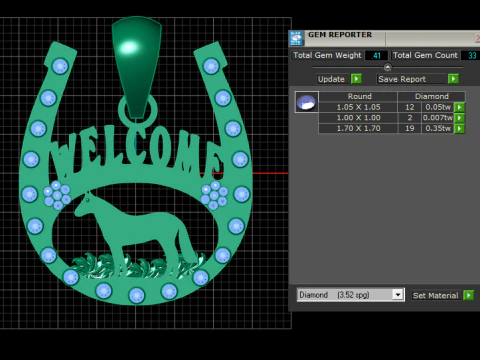Click the green arrow beside Set Material

click(469, 295)
